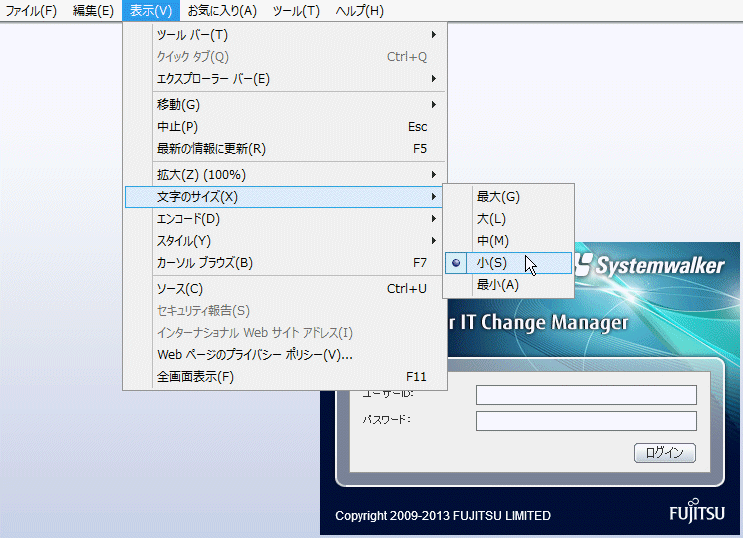Open the ファイル(F) menu
The width and height of the screenshot is (743, 538).
coord(31,10)
